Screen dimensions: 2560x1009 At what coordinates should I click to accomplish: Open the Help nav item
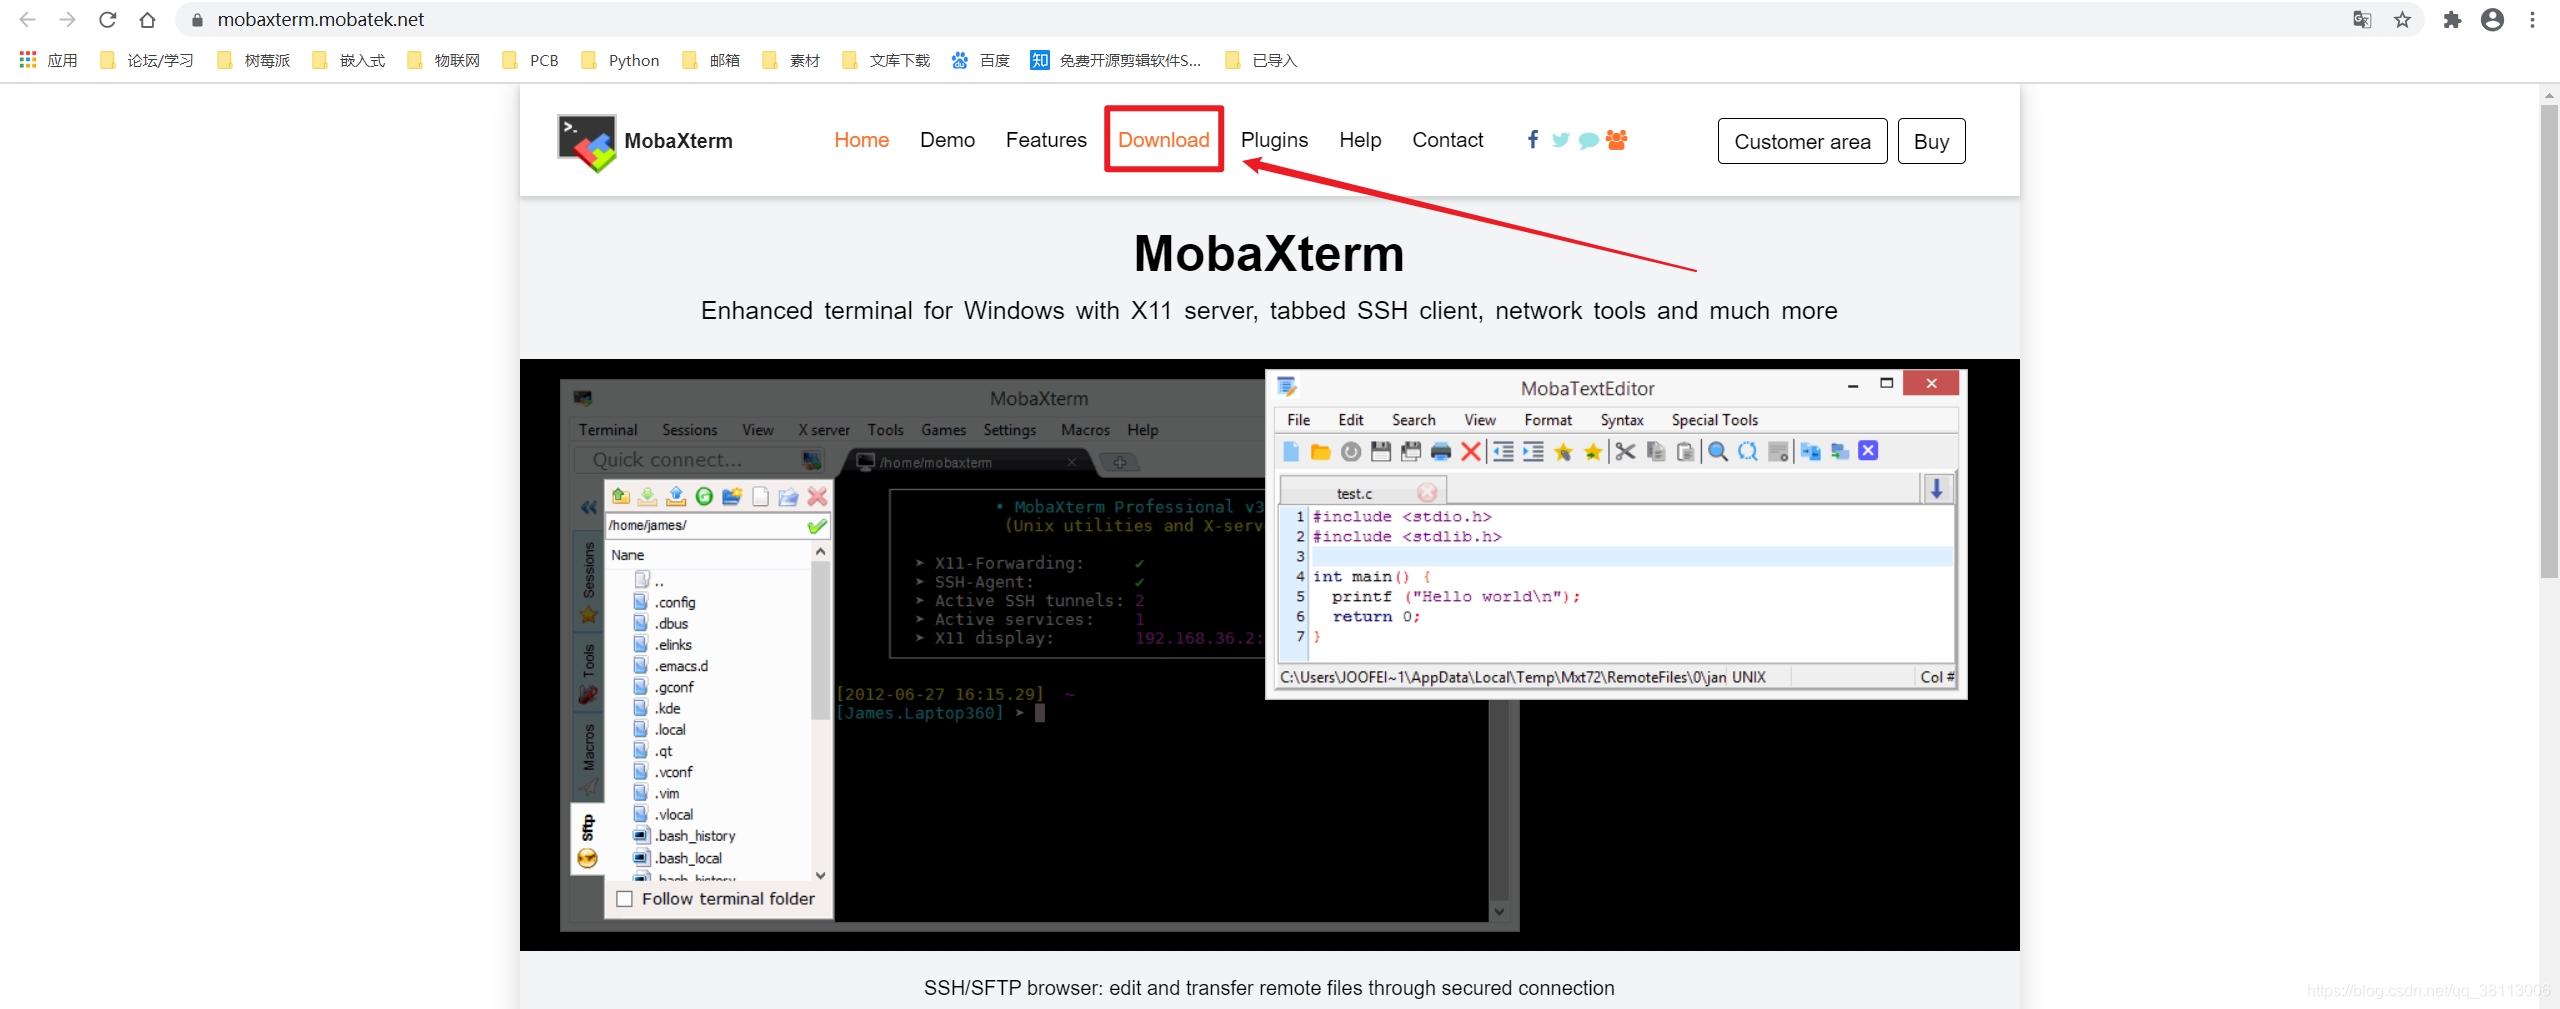coord(1360,140)
